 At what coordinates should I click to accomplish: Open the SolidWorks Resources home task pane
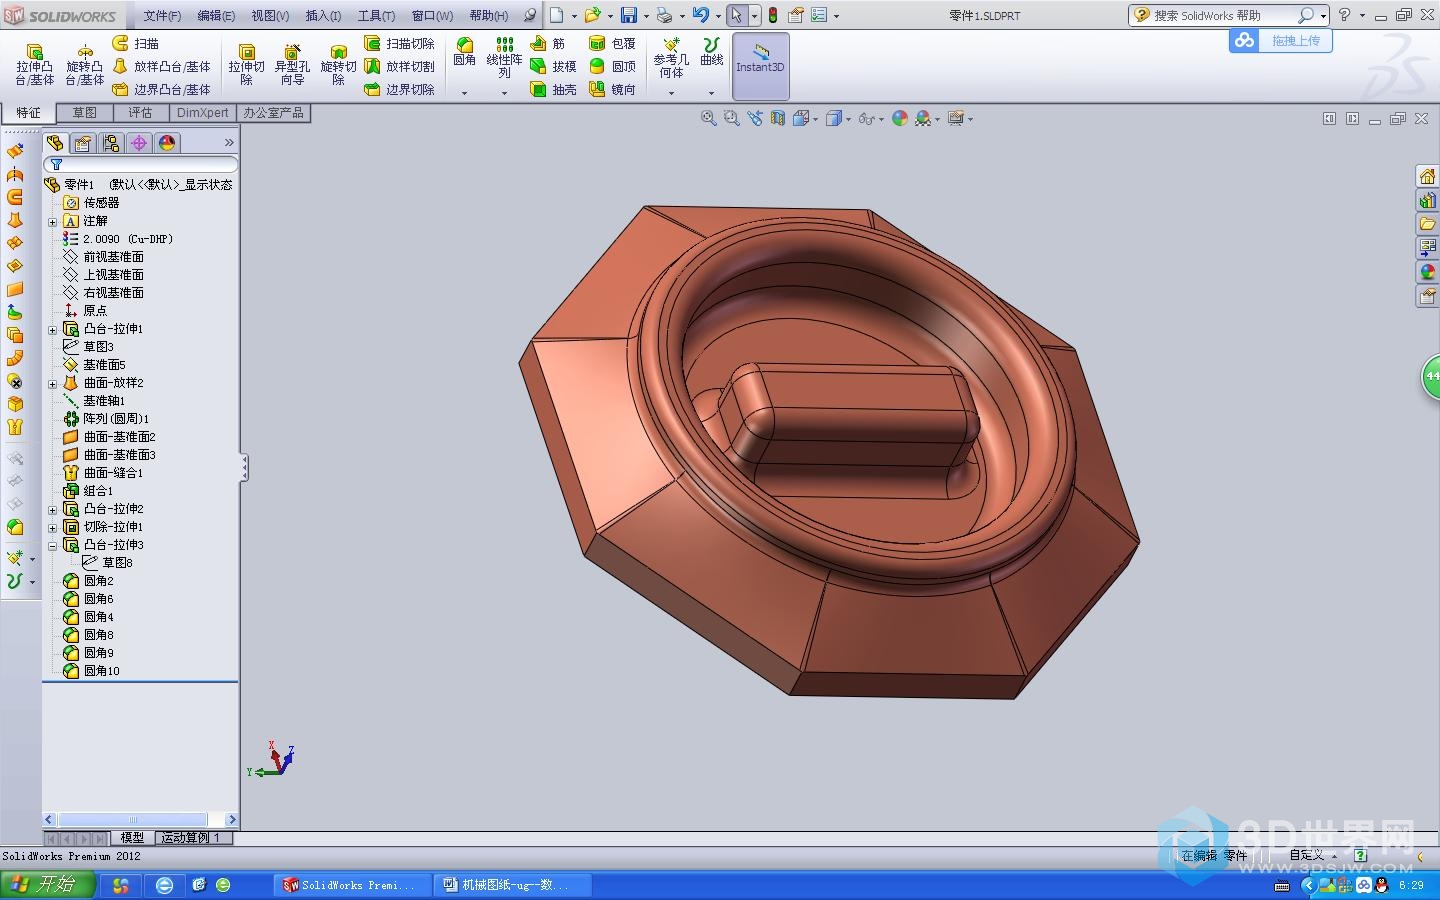[x=1427, y=176]
